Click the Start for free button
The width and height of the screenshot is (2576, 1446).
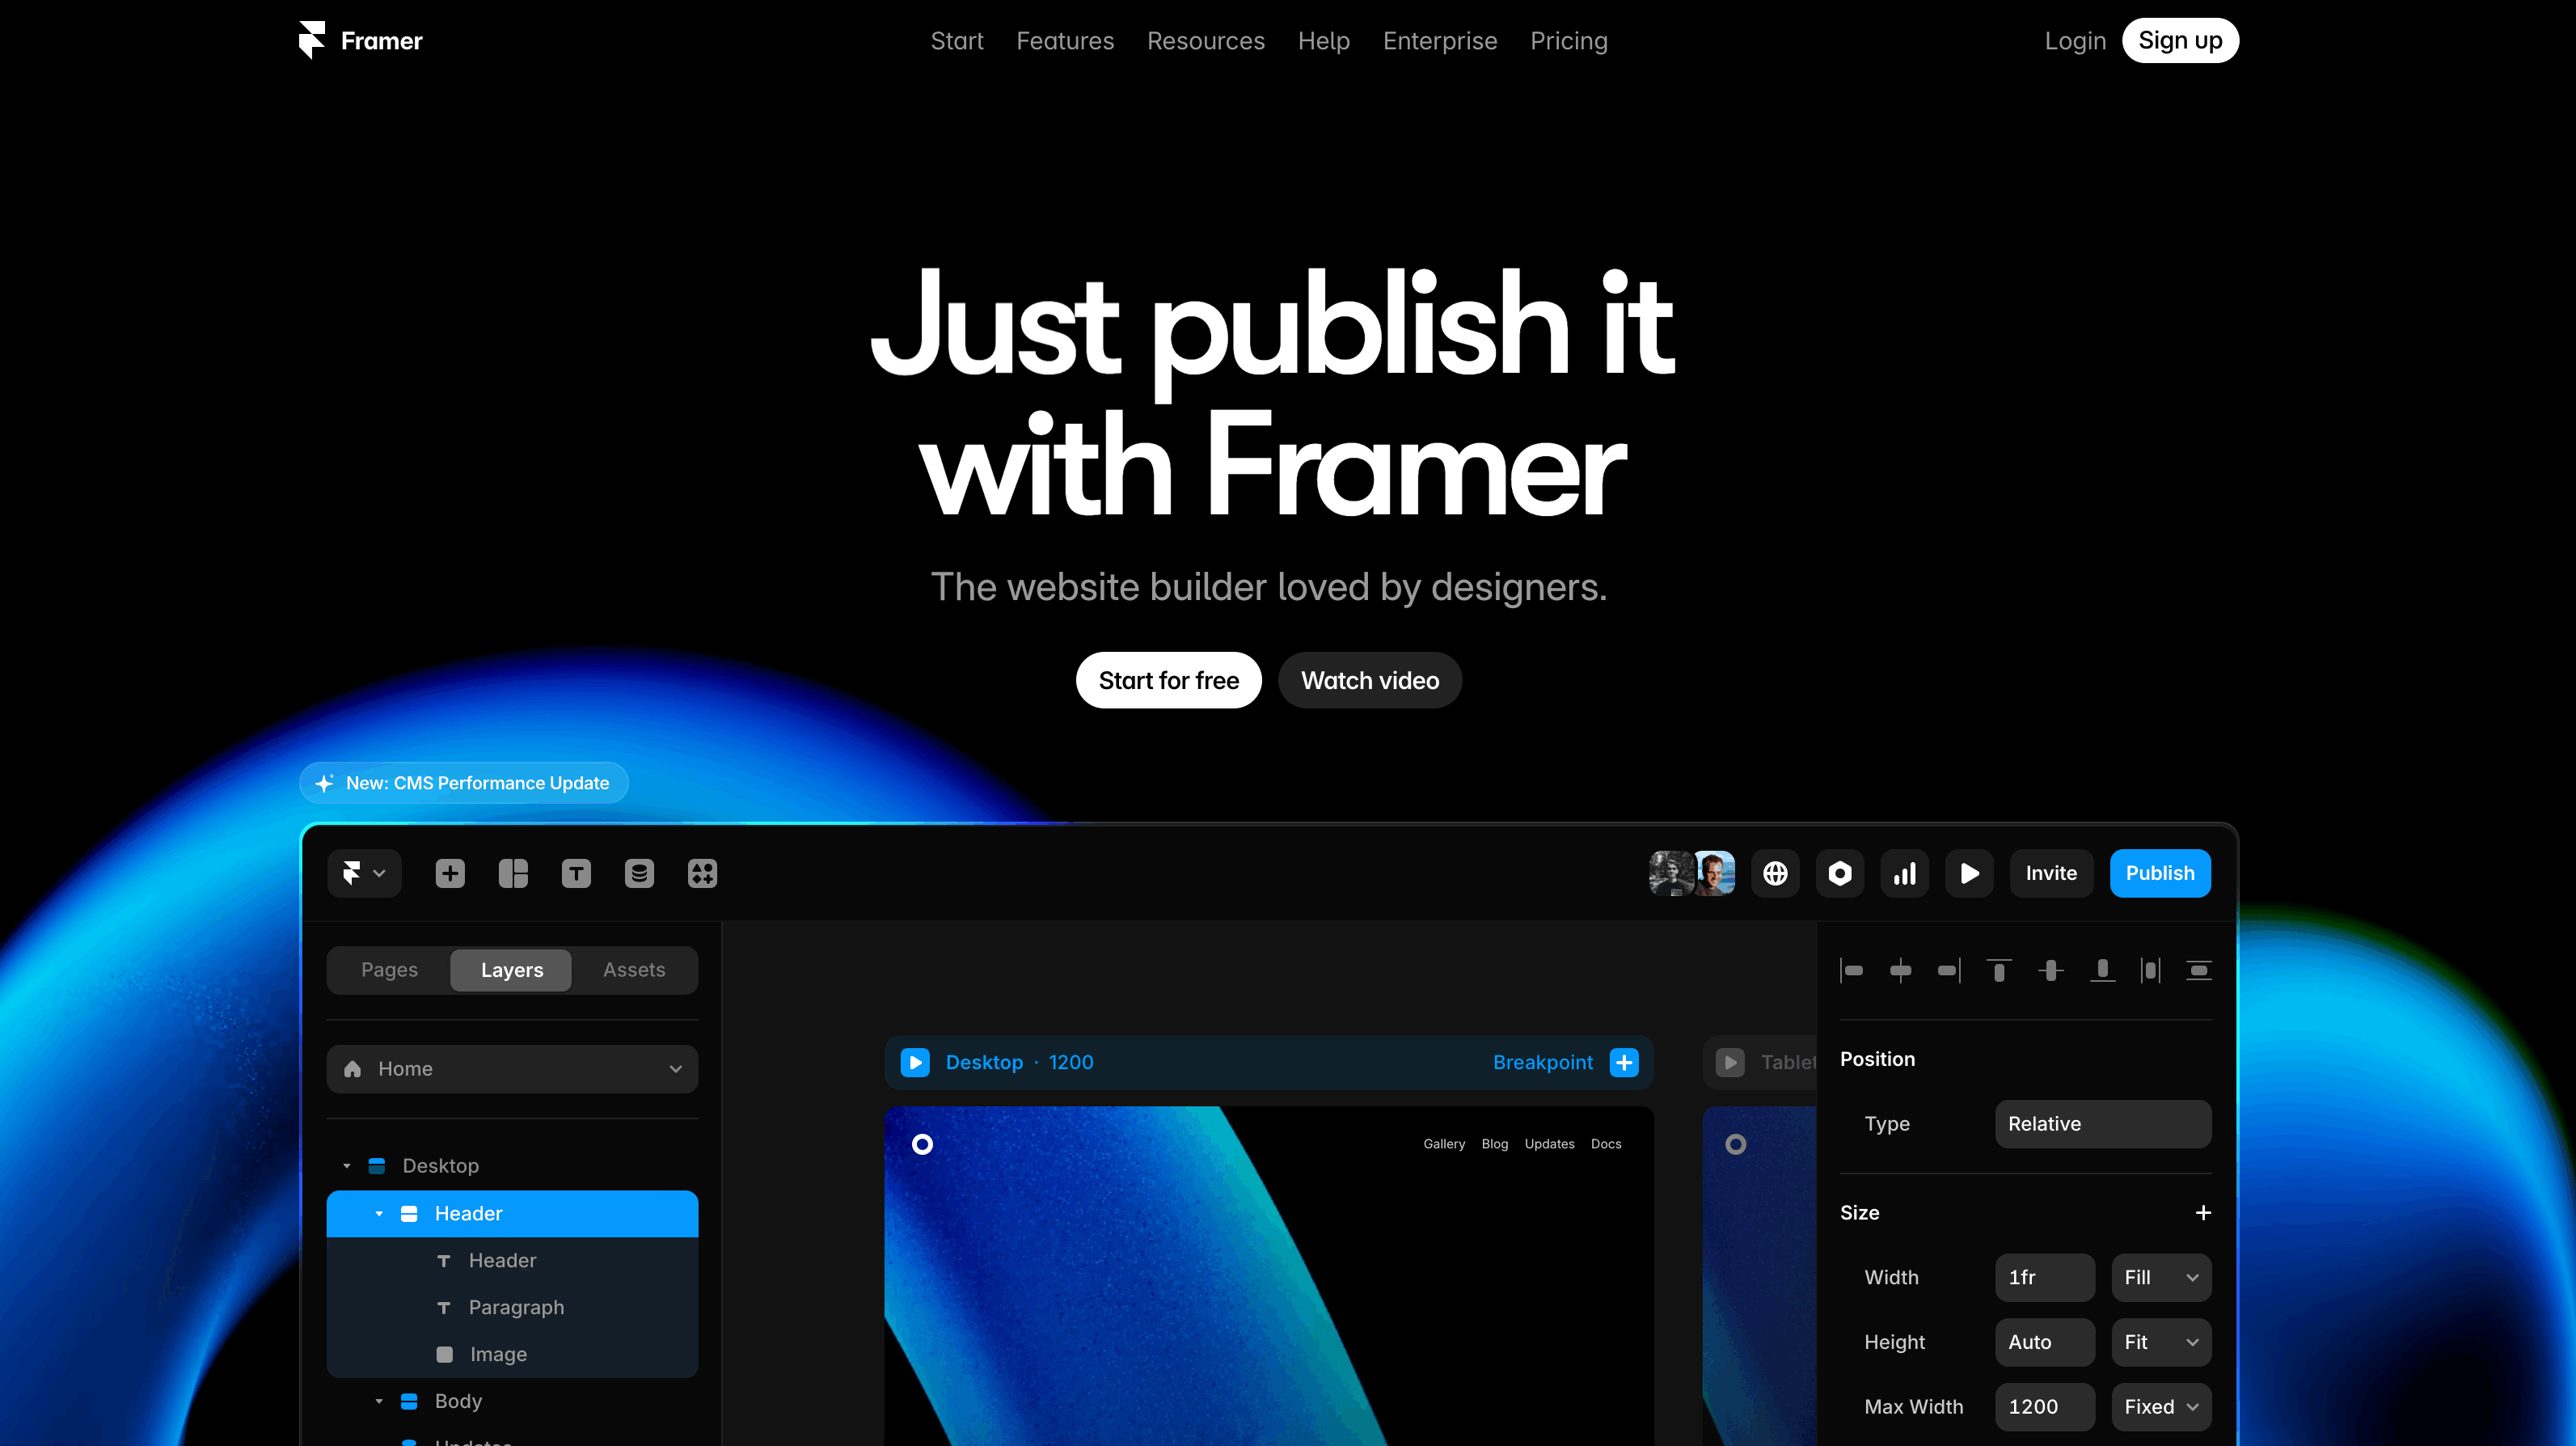point(1168,680)
